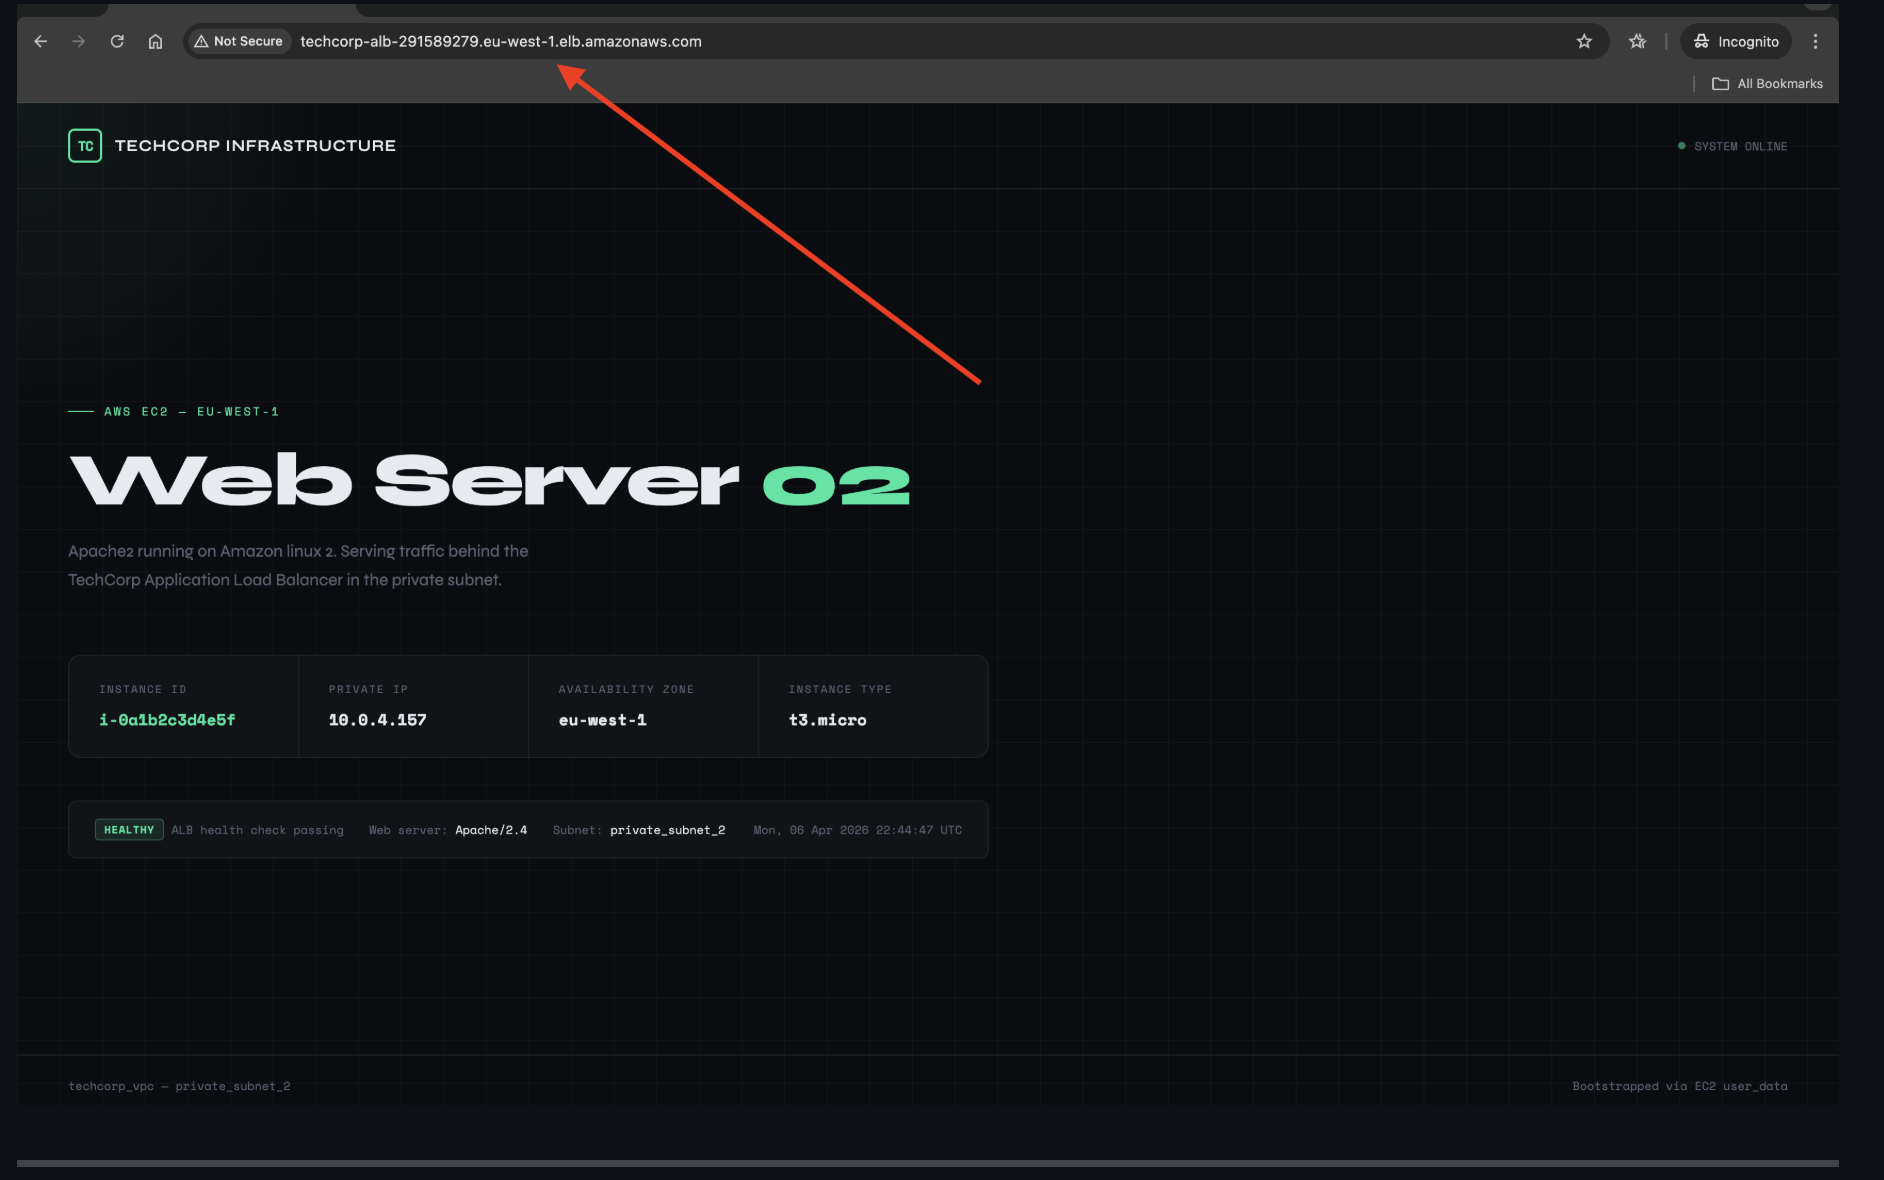1884x1180 pixels.
Task: Click the AWS EC2 — EU-WEST-1 label
Action: click(x=191, y=412)
